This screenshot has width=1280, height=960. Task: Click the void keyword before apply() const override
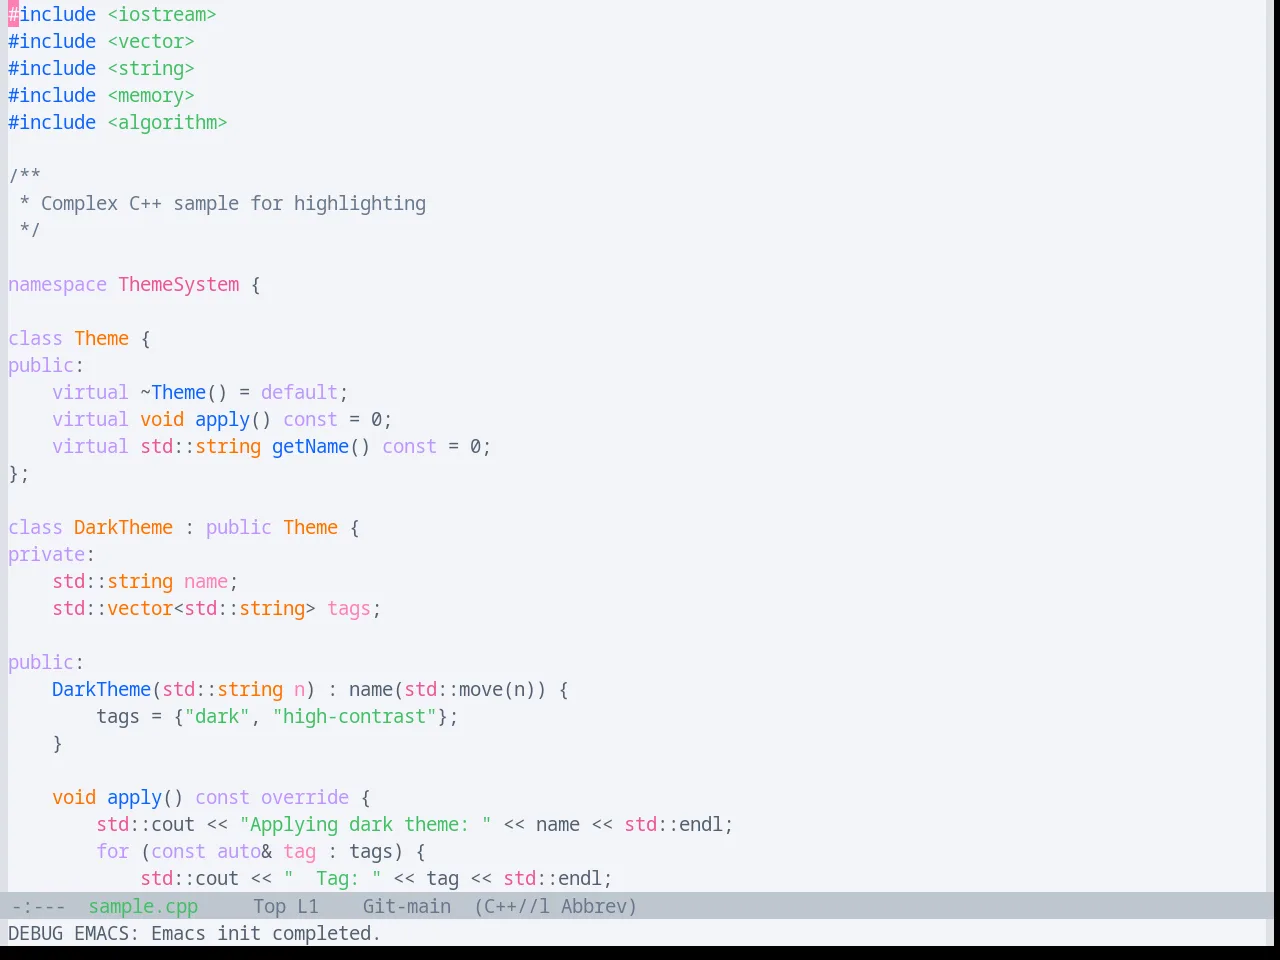[74, 797]
